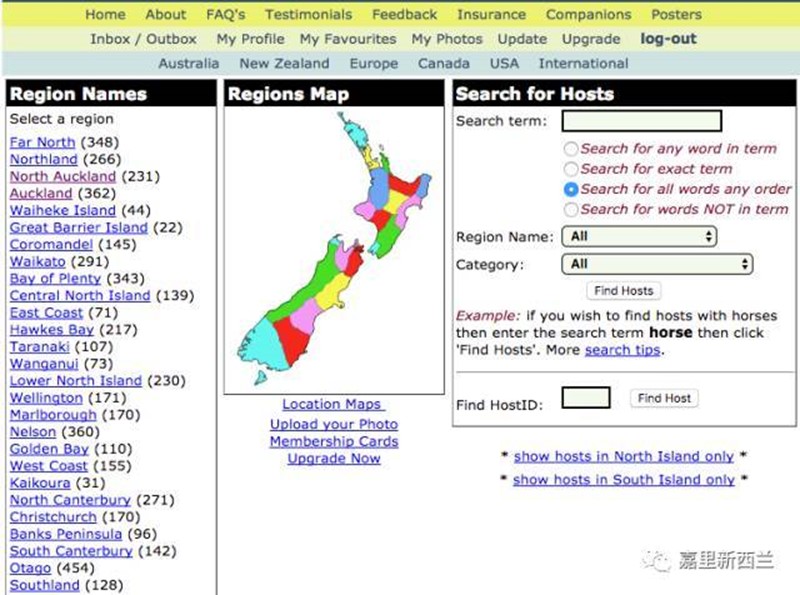Switch to the Canada country tab

pos(443,64)
